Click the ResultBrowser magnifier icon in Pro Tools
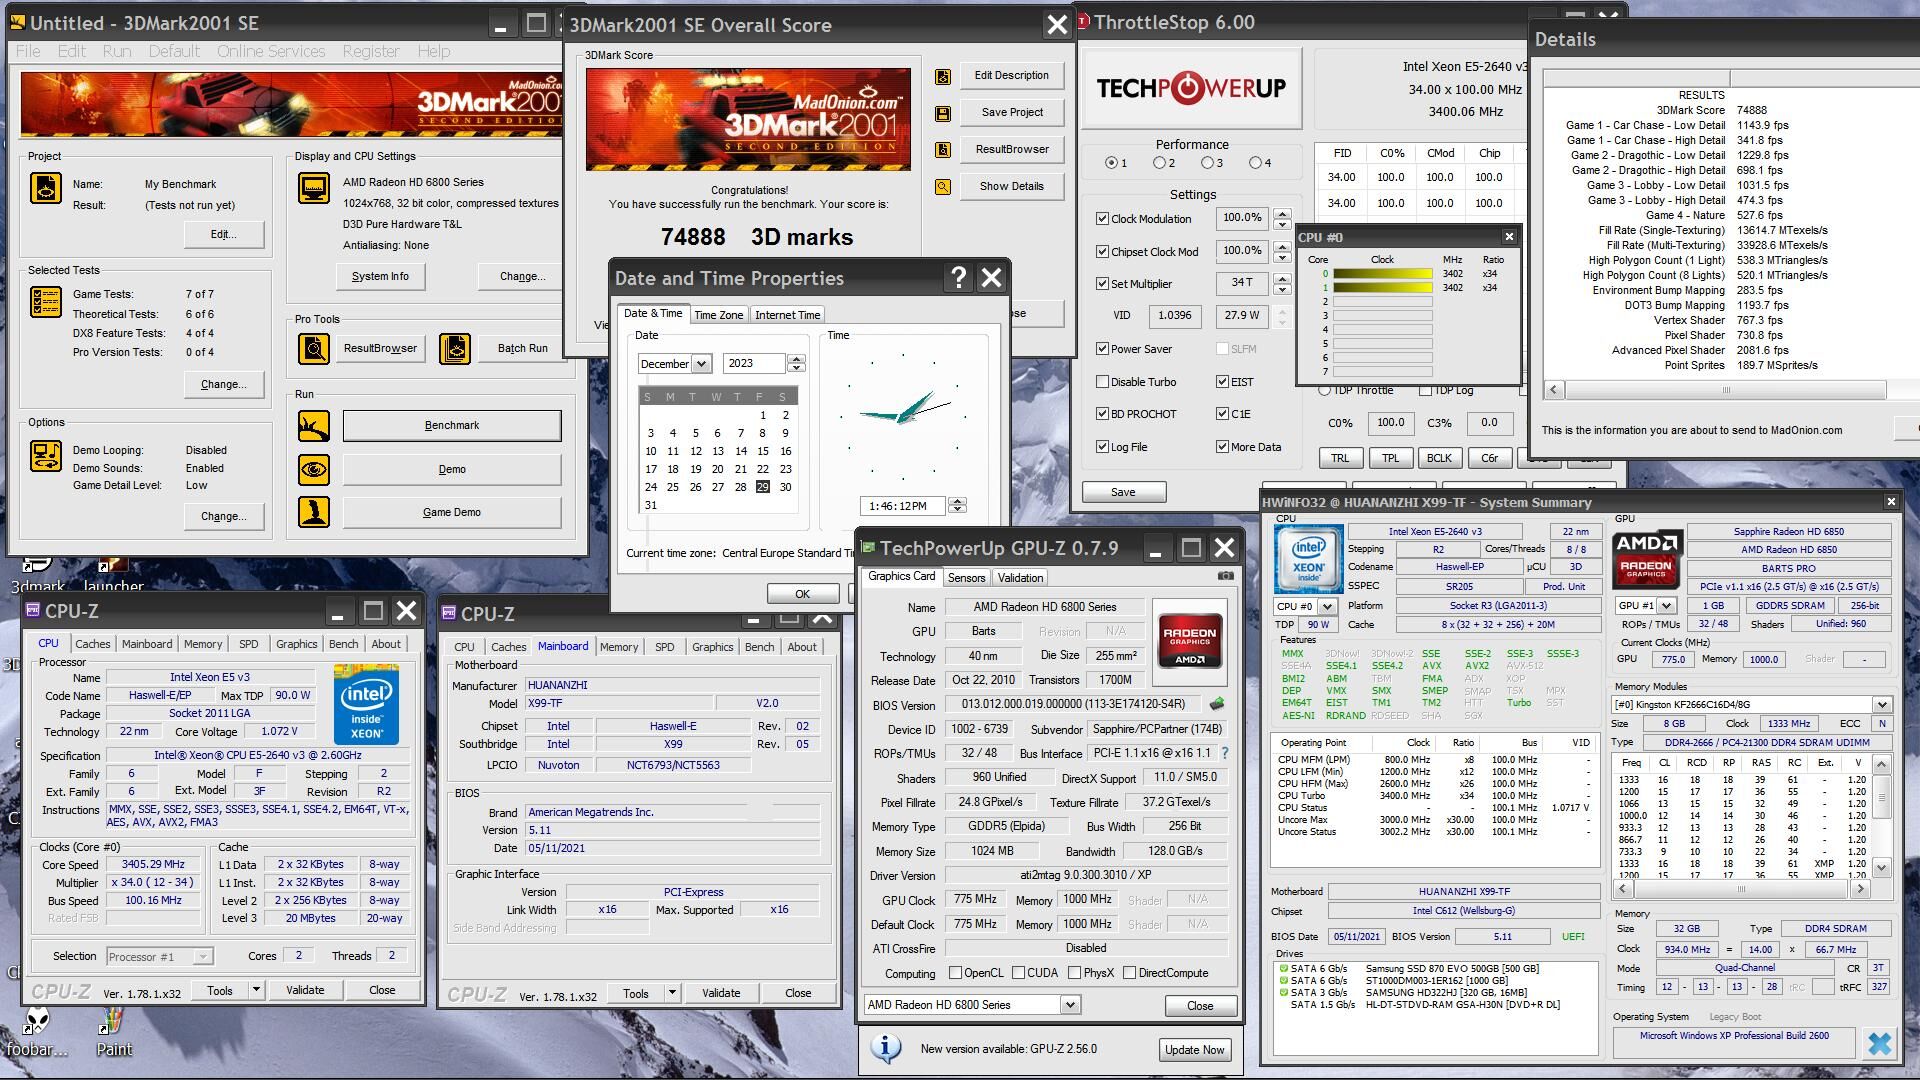1920x1080 pixels. click(x=314, y=348)
